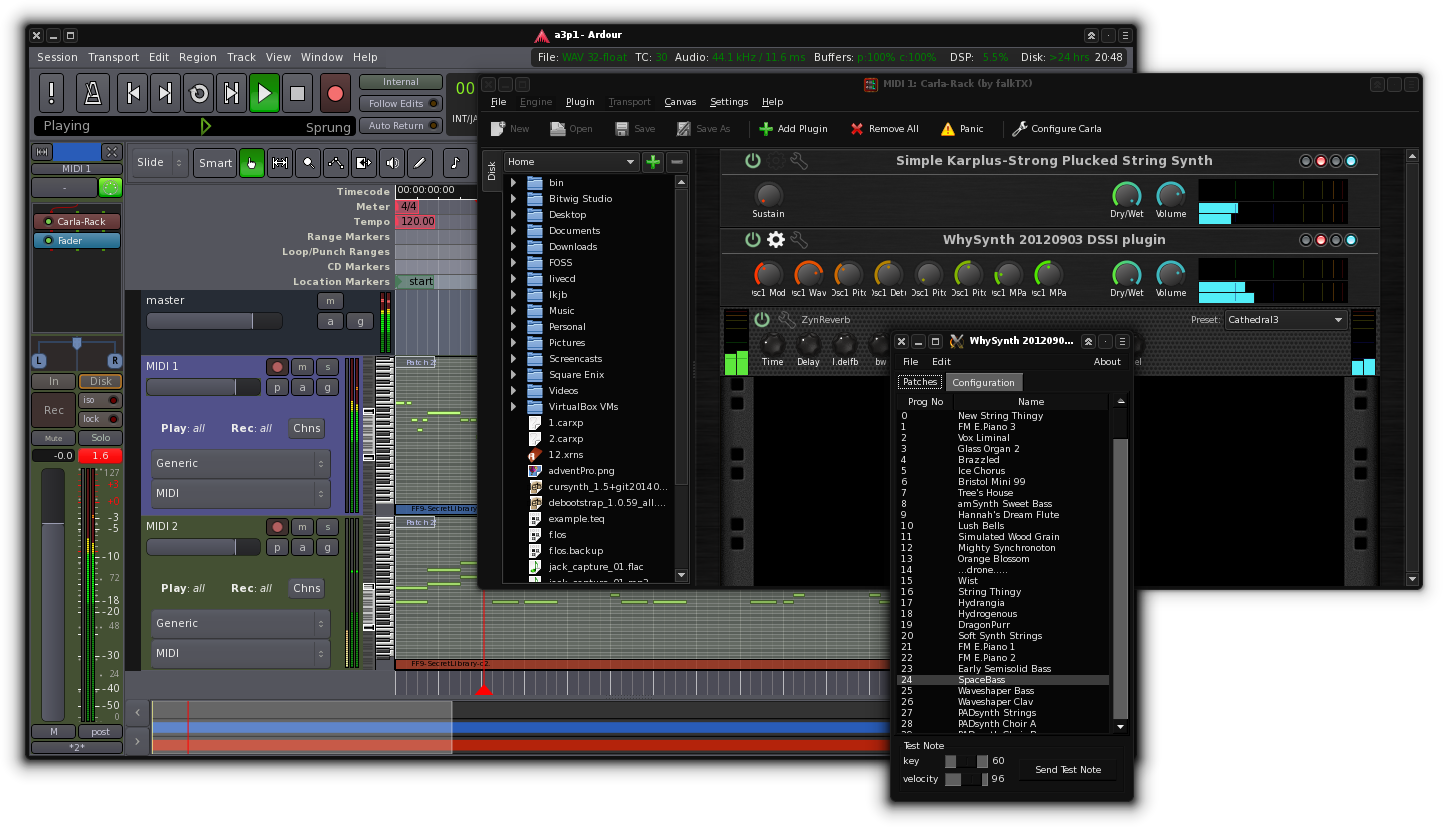Toggle loop playback in transport bar
Viewport: 1443px width, 827px height.
[x=199, y=94]
